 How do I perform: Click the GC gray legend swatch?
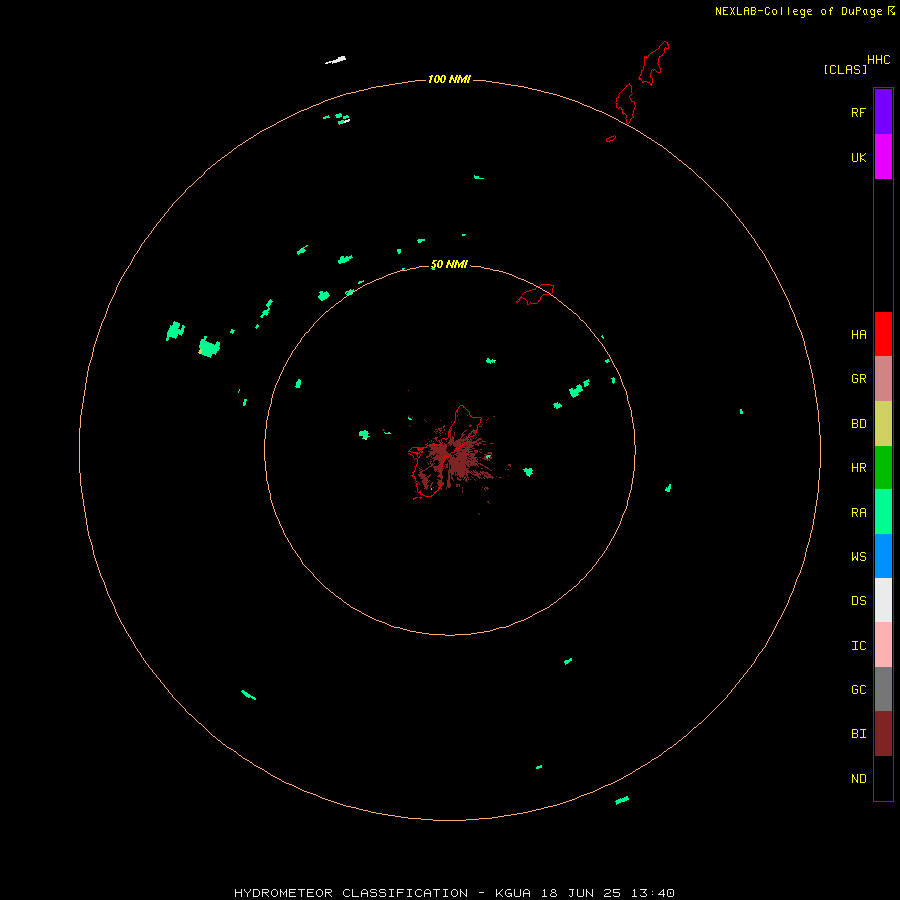pyautogui.click(x=883, y=689)
